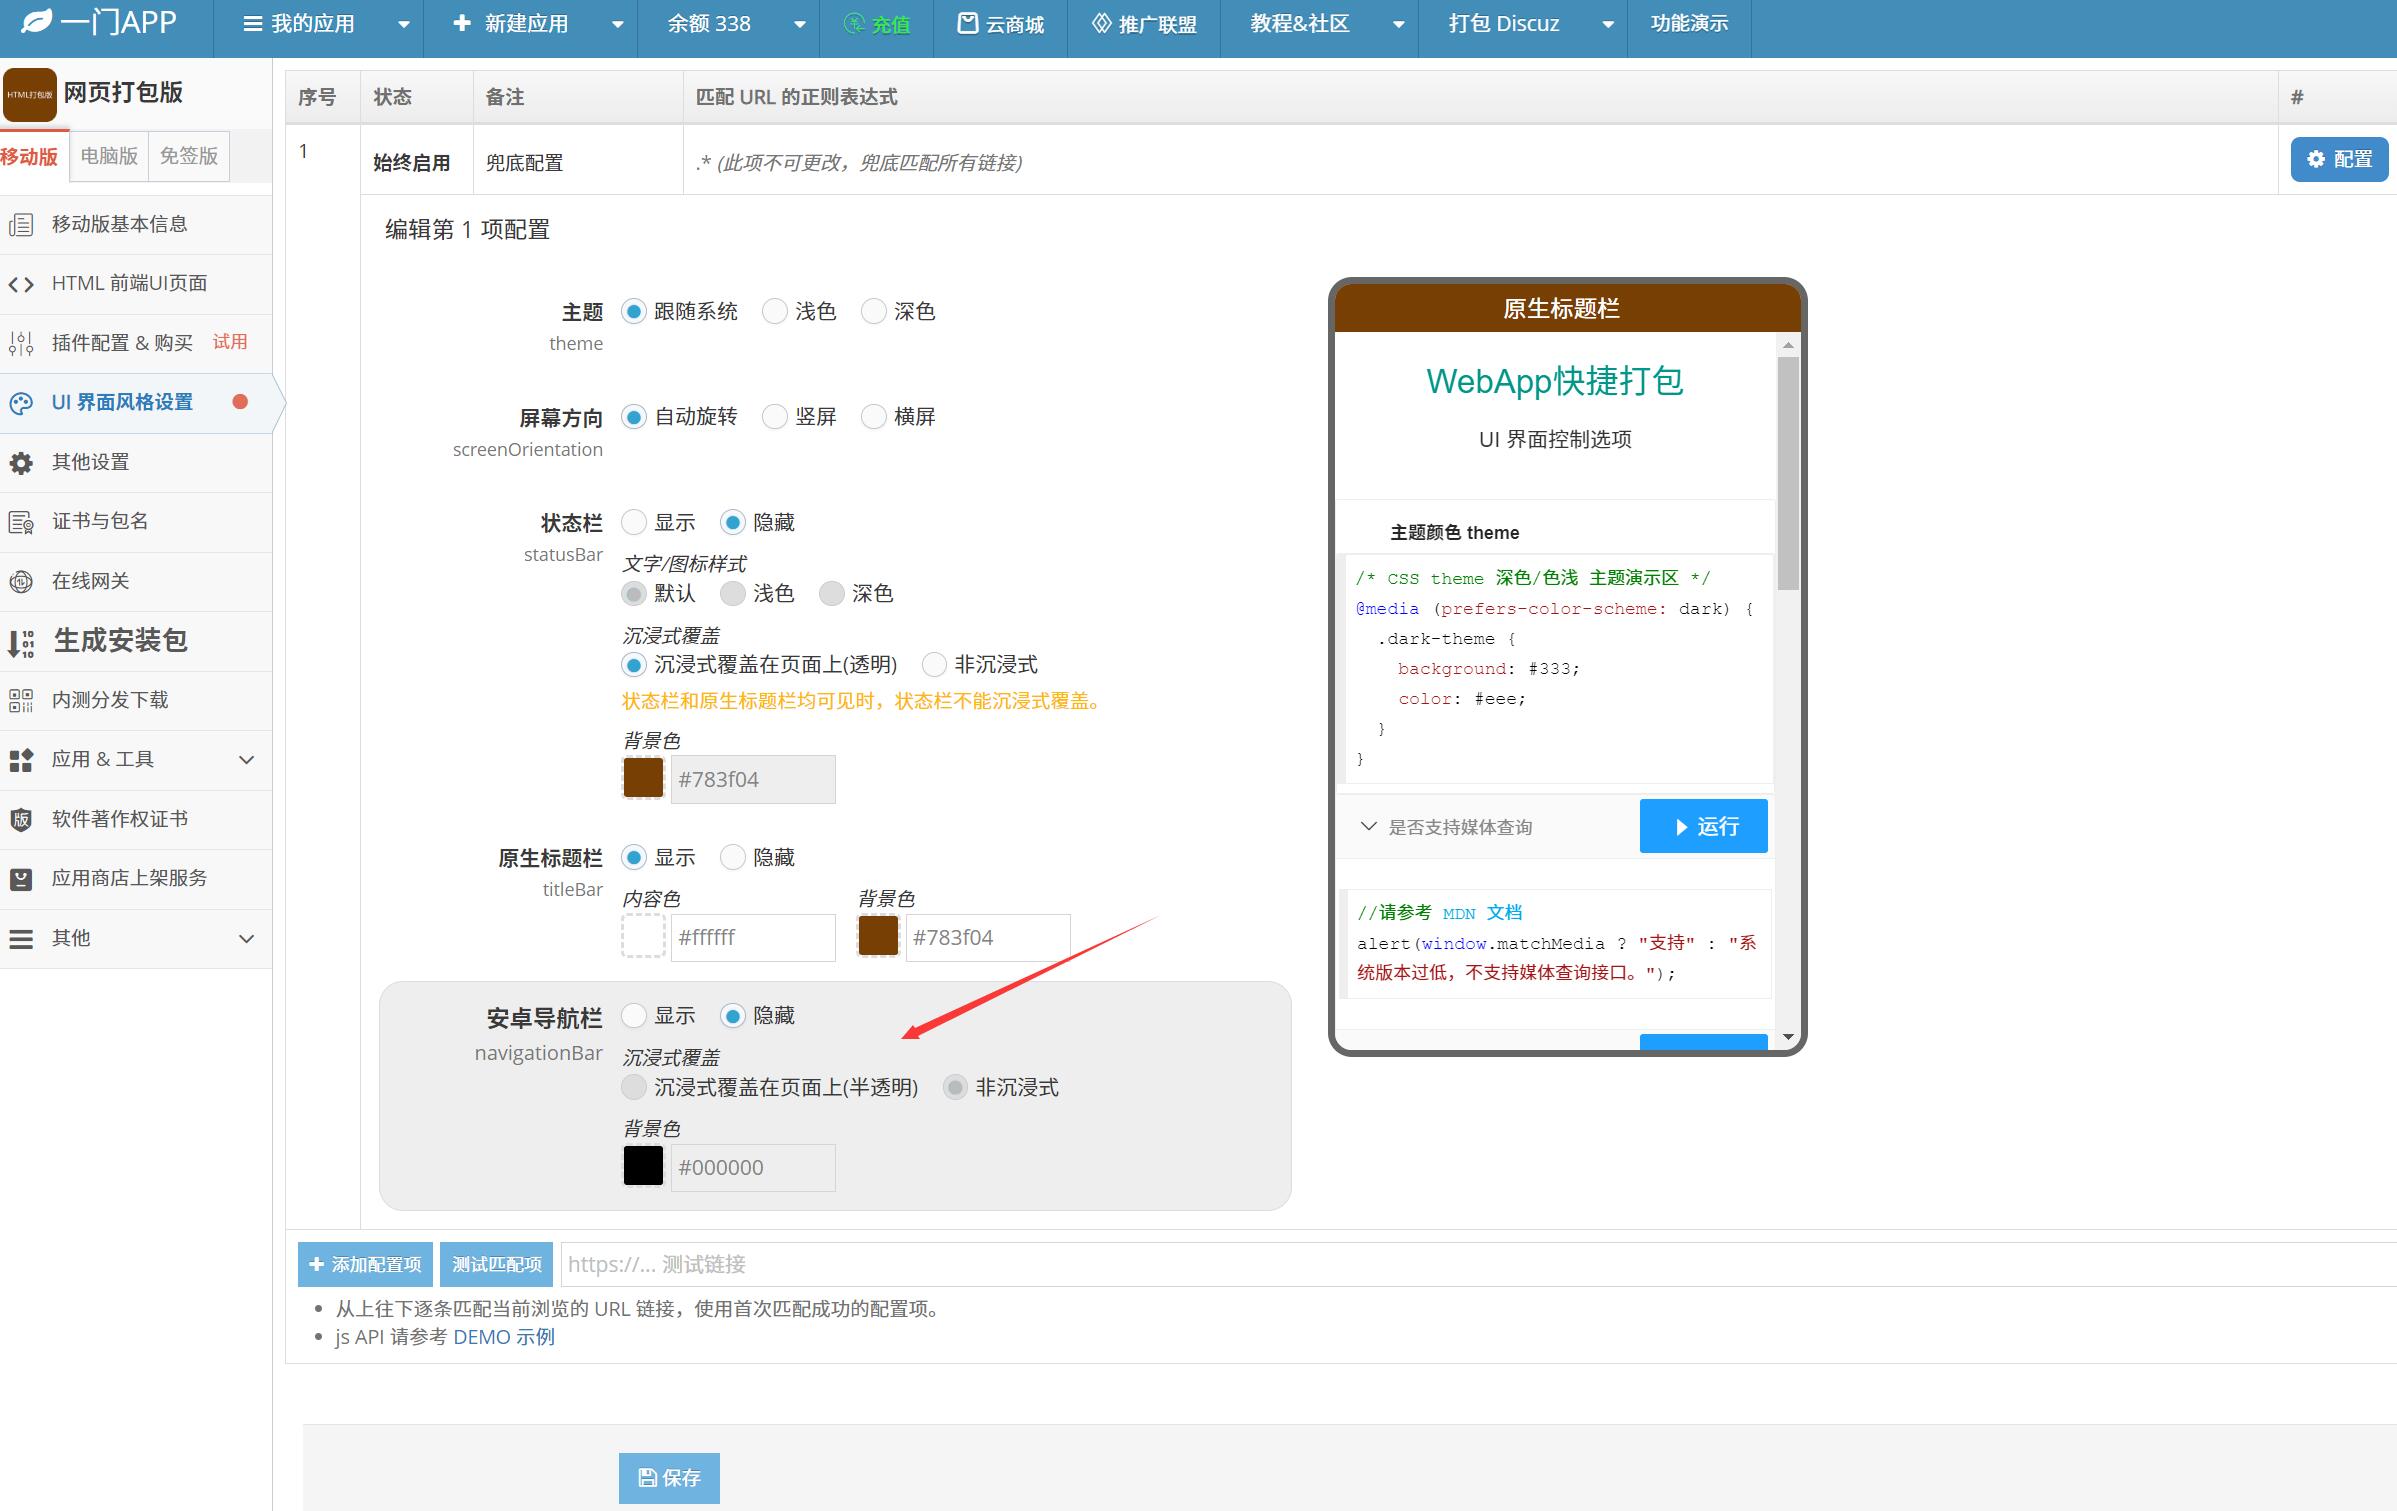Open the 我的应用 dropdown arrow
The image size is (2397, 1511).
(x=404, y=24)
